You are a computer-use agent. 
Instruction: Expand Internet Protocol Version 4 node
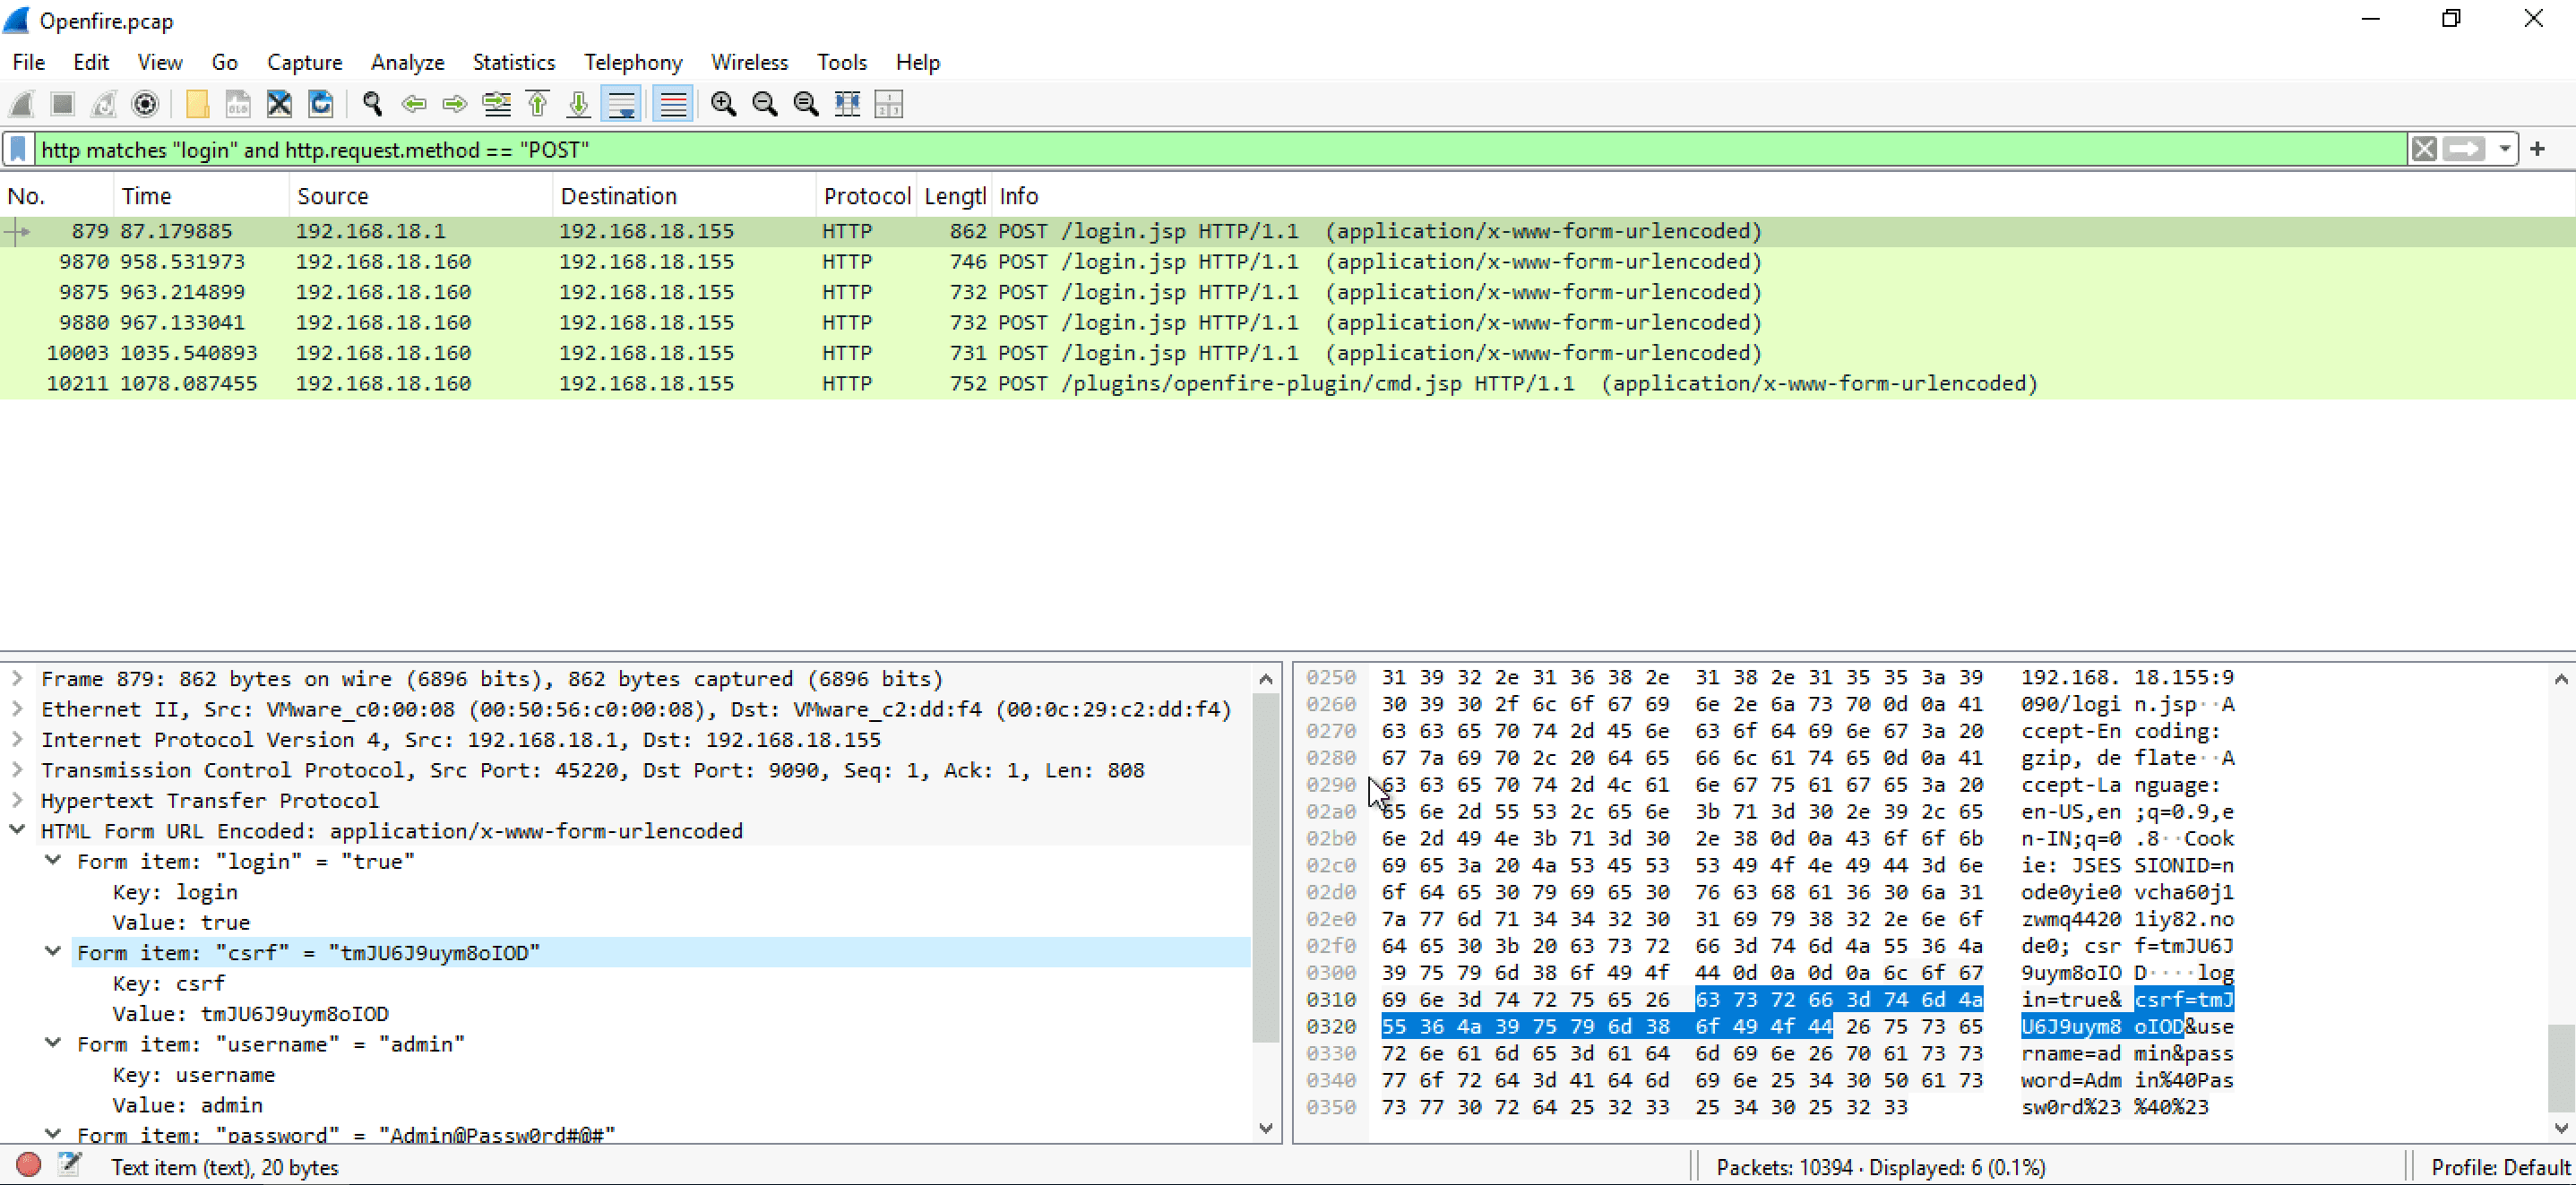coord(17,739)
